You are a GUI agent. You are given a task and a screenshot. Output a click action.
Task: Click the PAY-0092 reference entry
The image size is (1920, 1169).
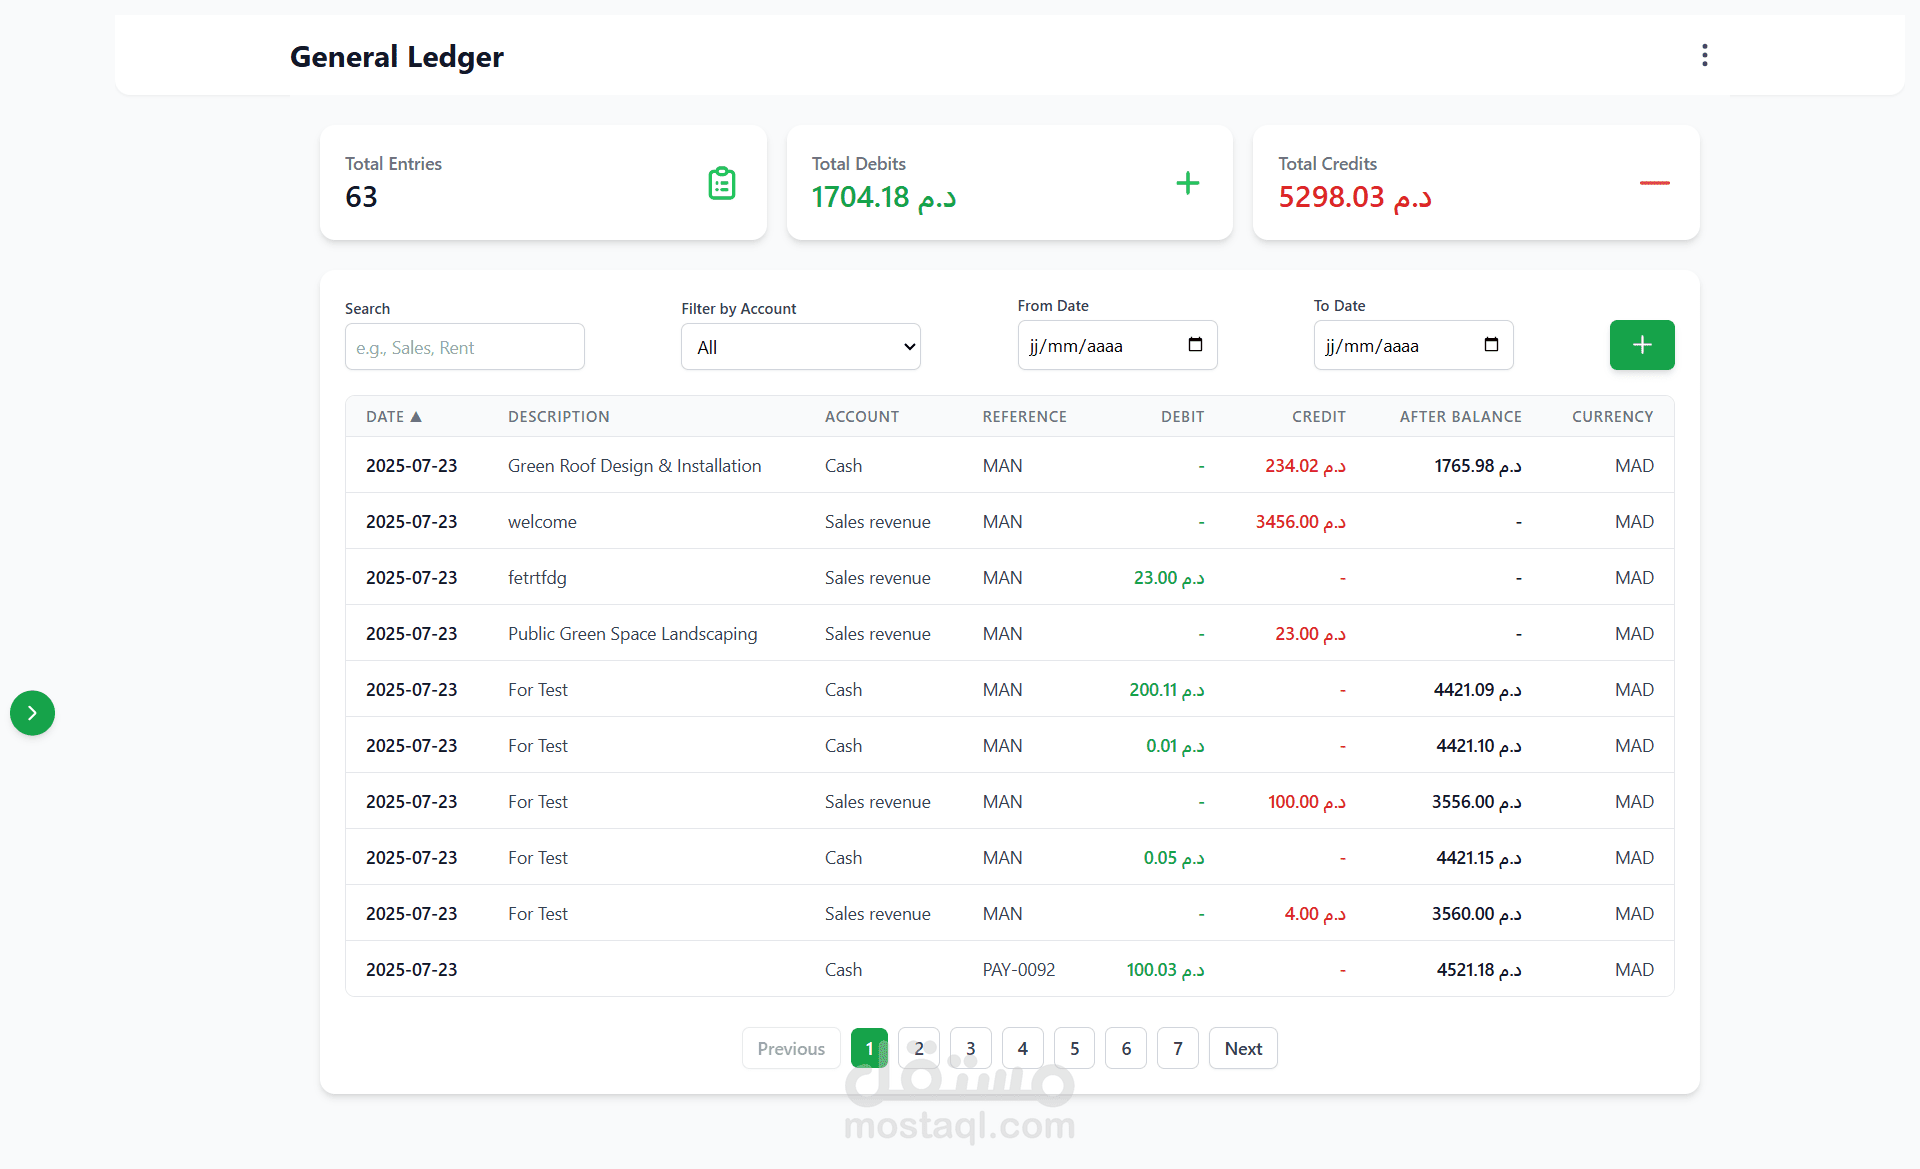pos(1018,970)
